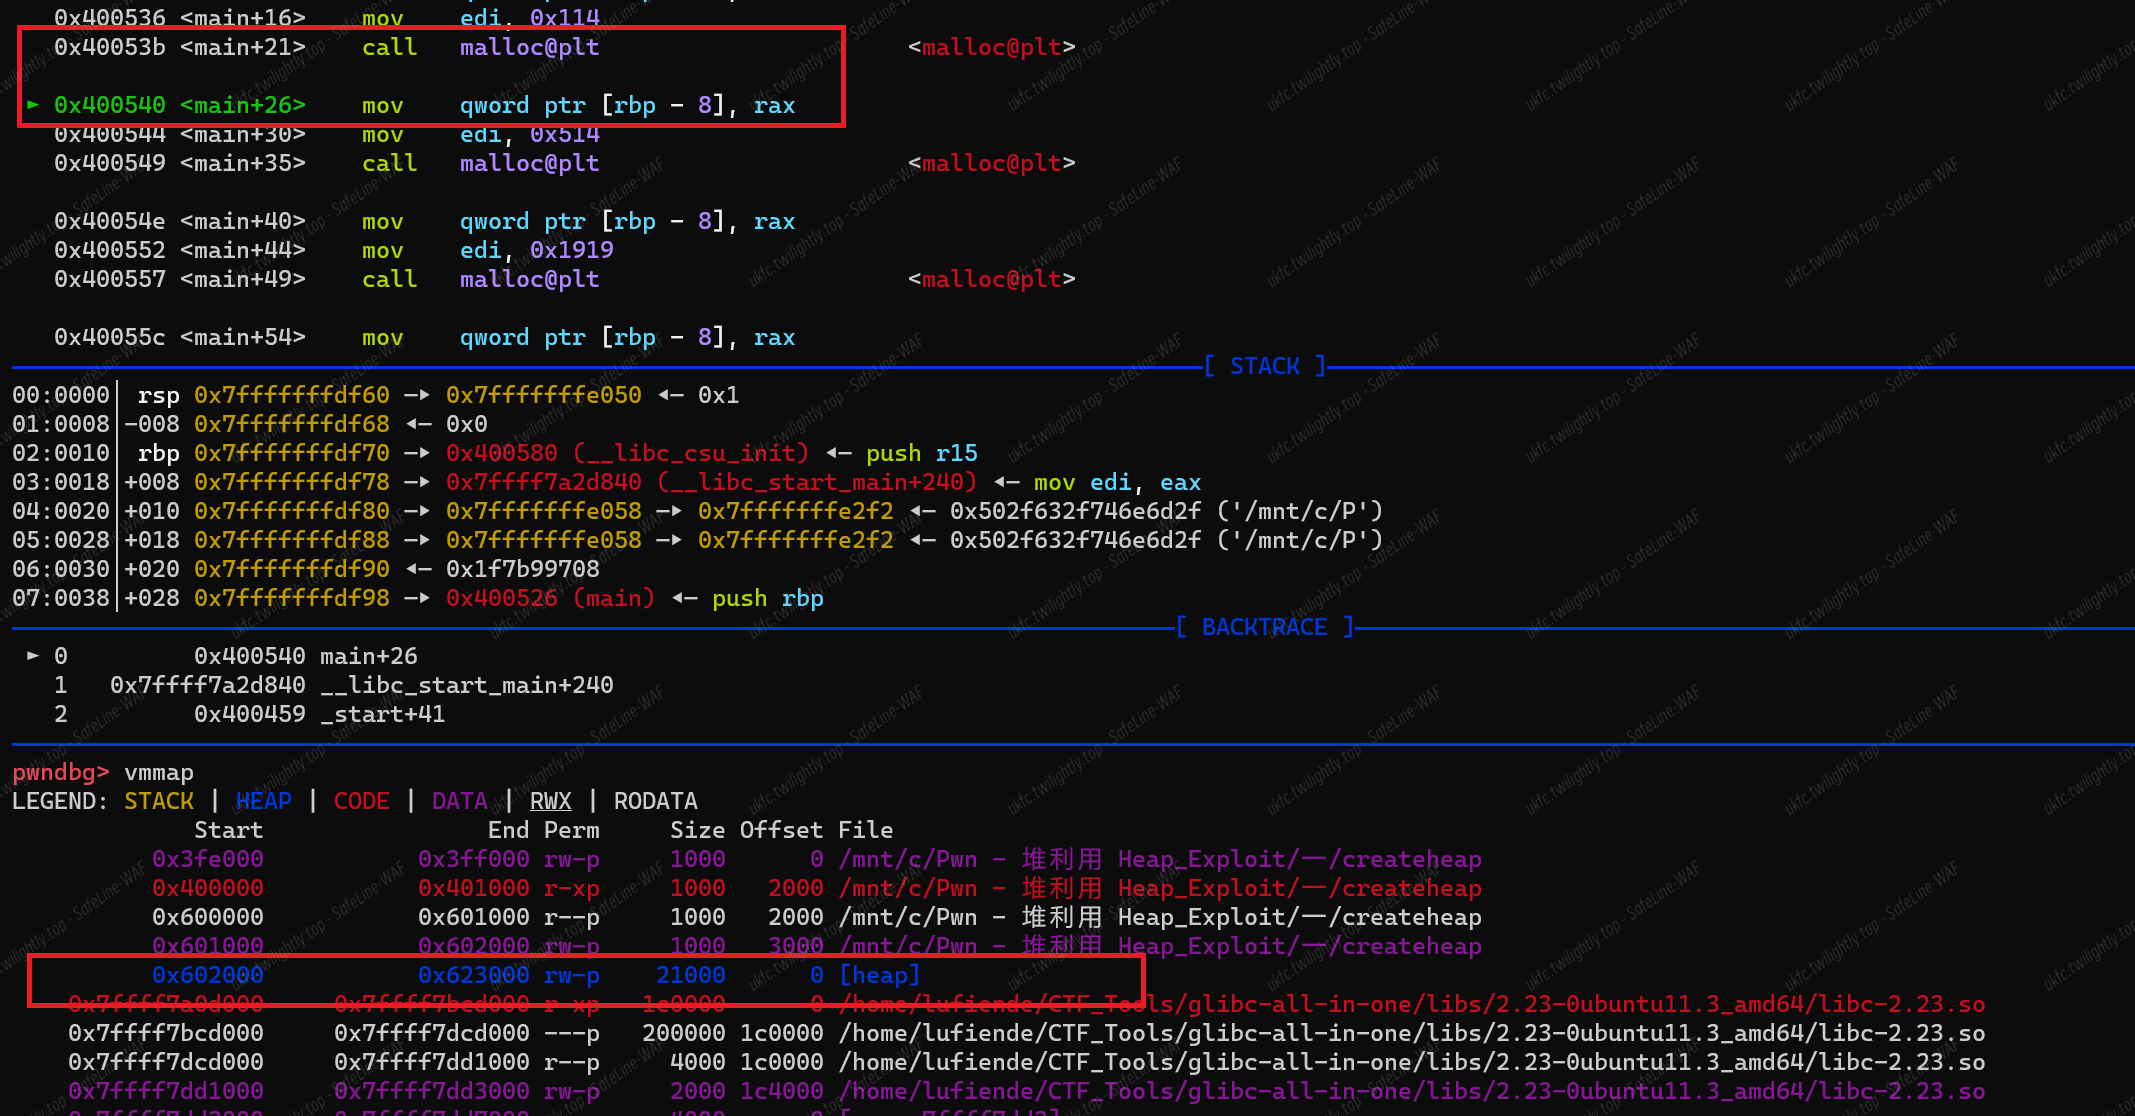
Task: Click the backtrace frame 0 arrow marker
Action: click(x=33, y=656)
